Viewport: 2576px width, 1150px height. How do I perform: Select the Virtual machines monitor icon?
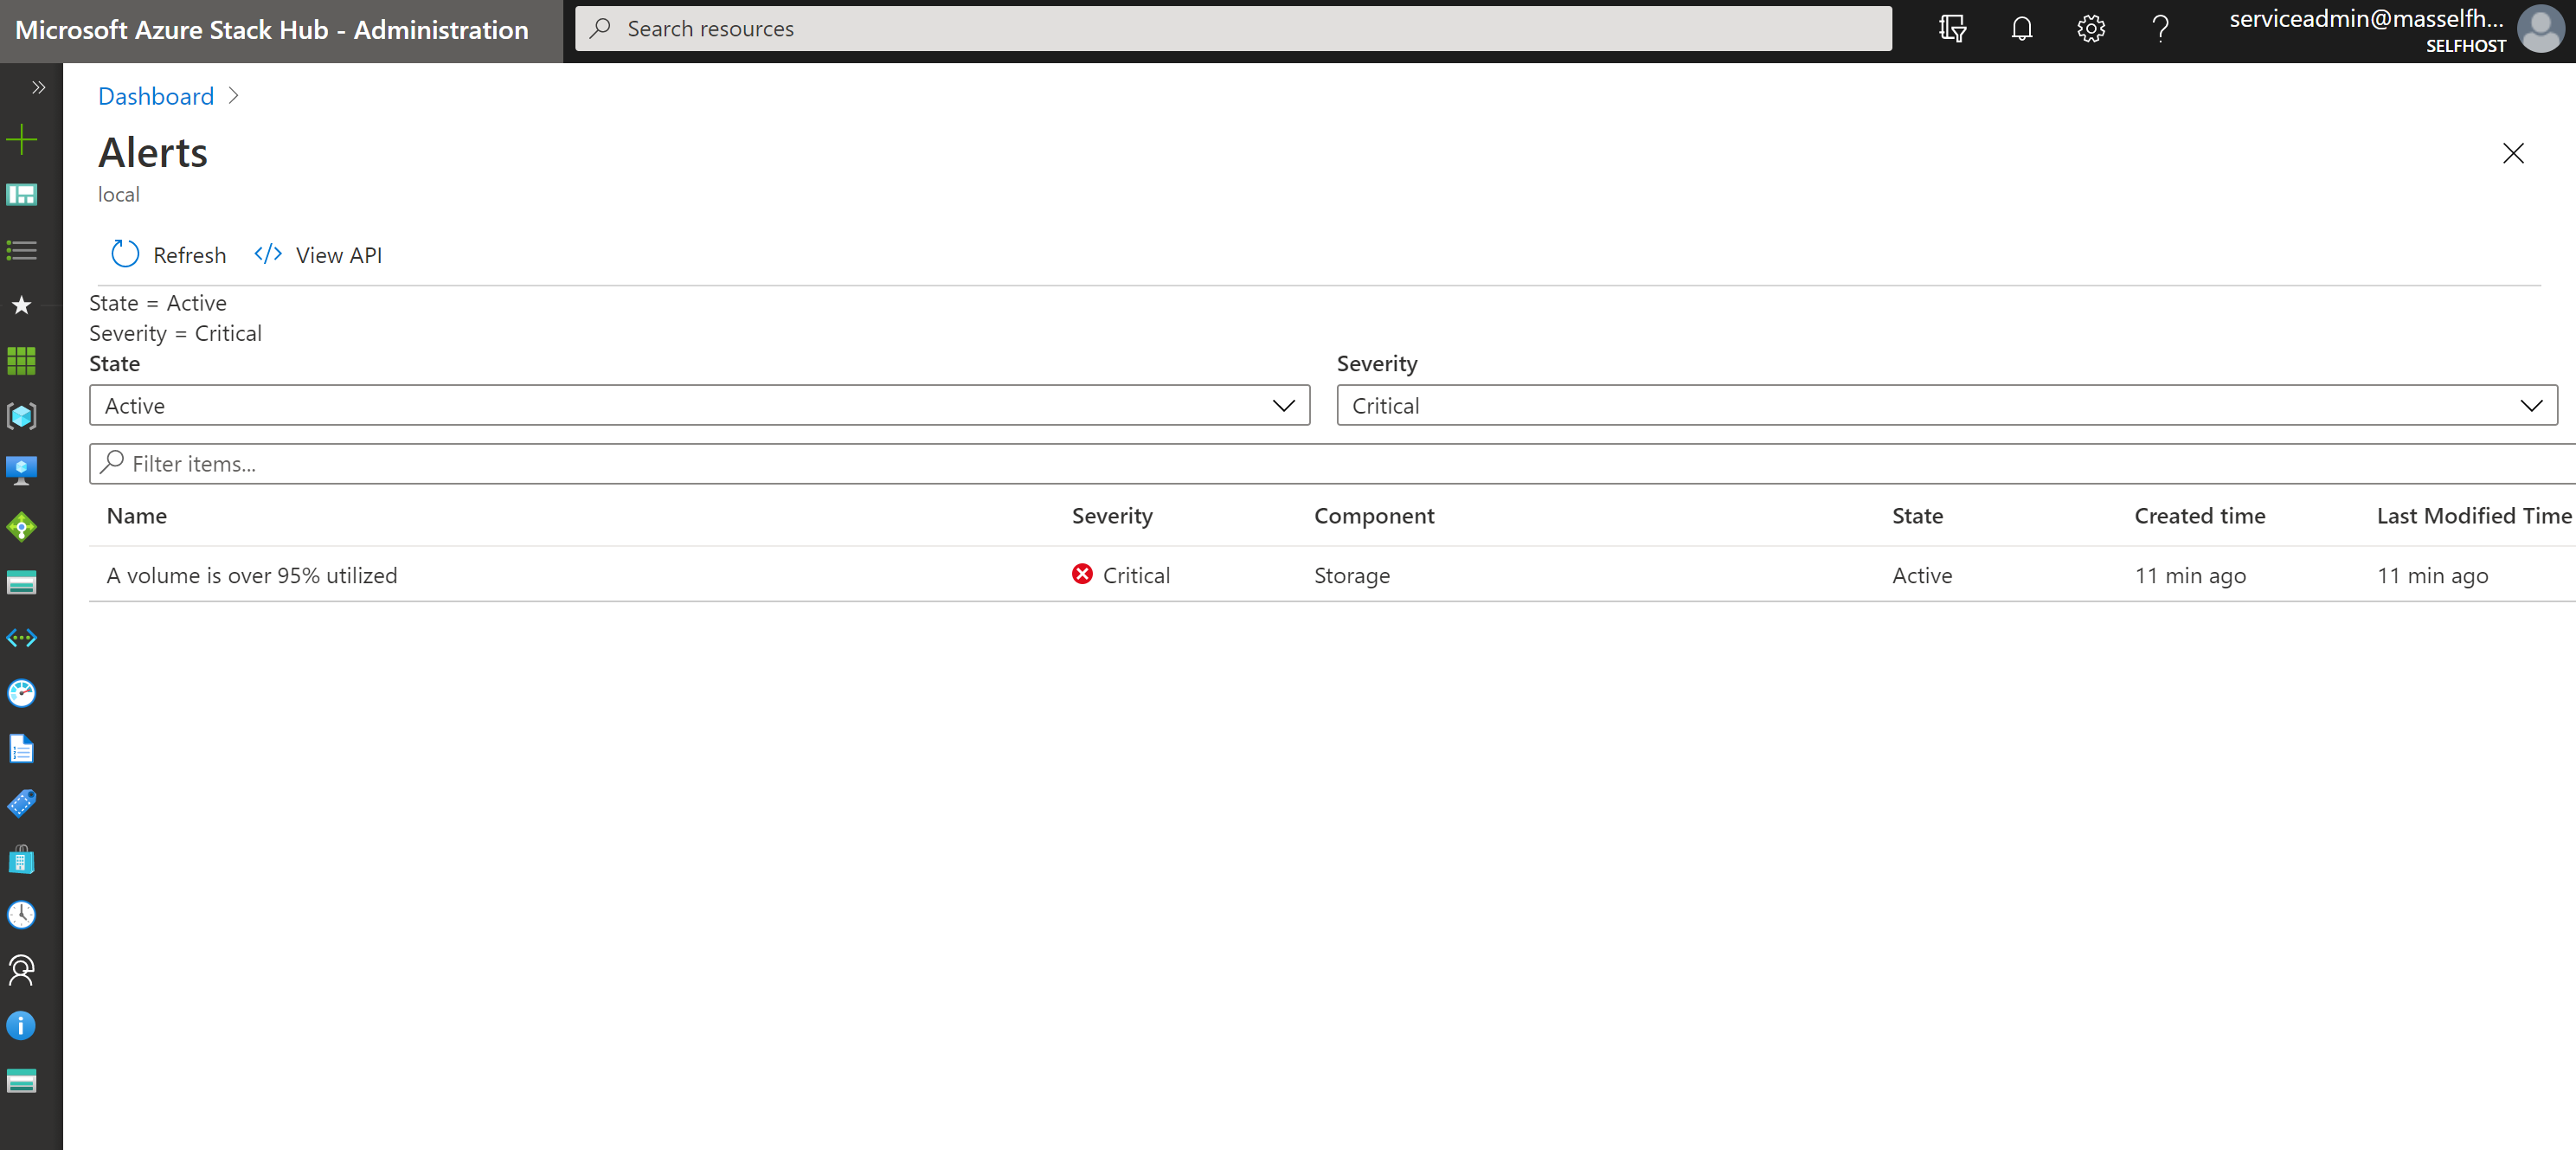[21, 469]
